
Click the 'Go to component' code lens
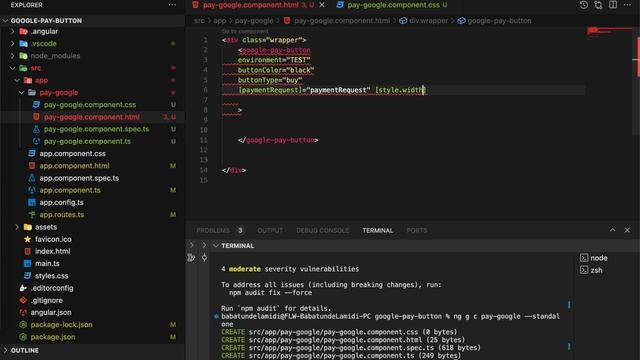(245, 31)
